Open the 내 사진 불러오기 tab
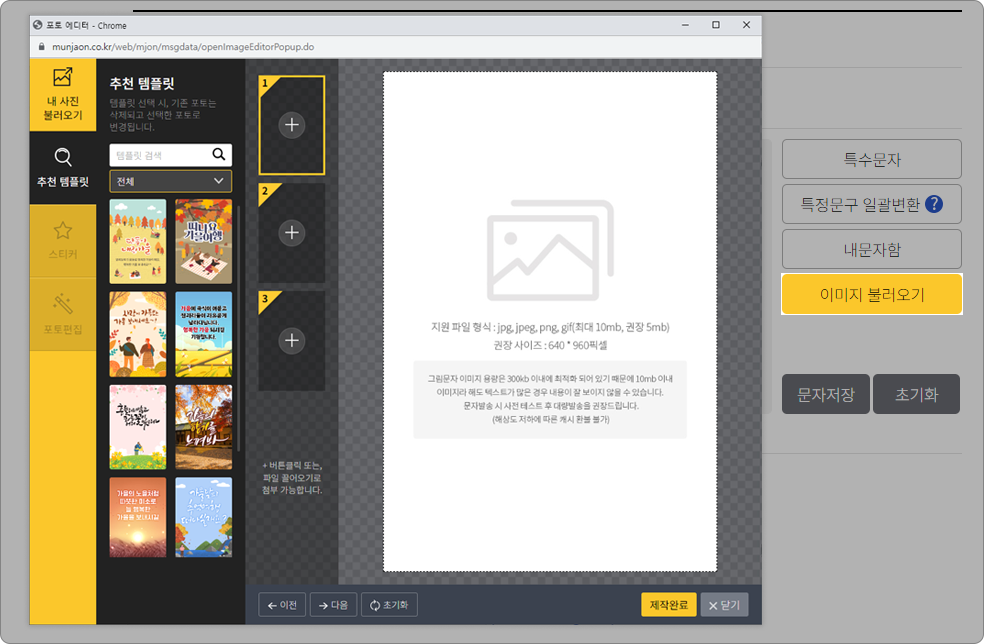The height and width of the screenshot is (644, 984). pos(63,95)
